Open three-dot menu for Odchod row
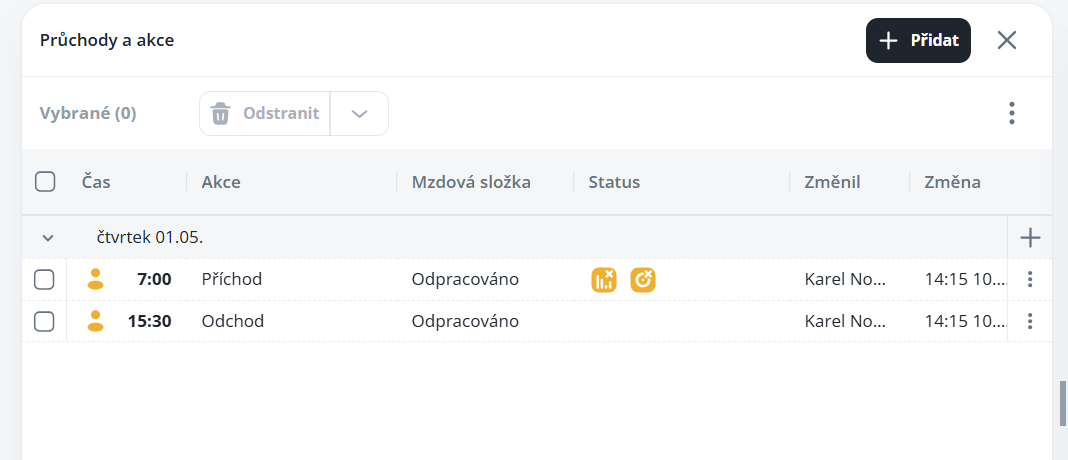The height and width of the screenshot is (460, 1068). pos(1030,321)
